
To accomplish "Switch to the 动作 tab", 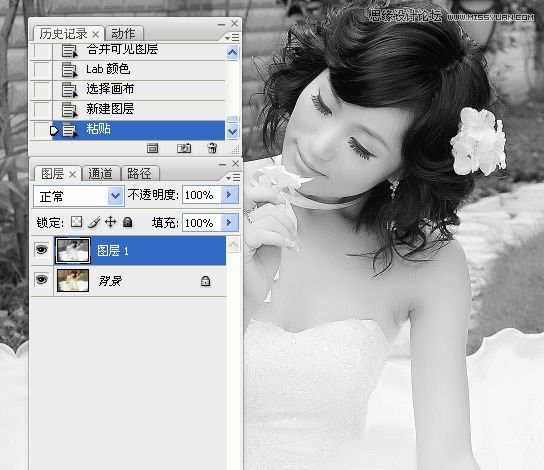I will [x=124, y=34].
